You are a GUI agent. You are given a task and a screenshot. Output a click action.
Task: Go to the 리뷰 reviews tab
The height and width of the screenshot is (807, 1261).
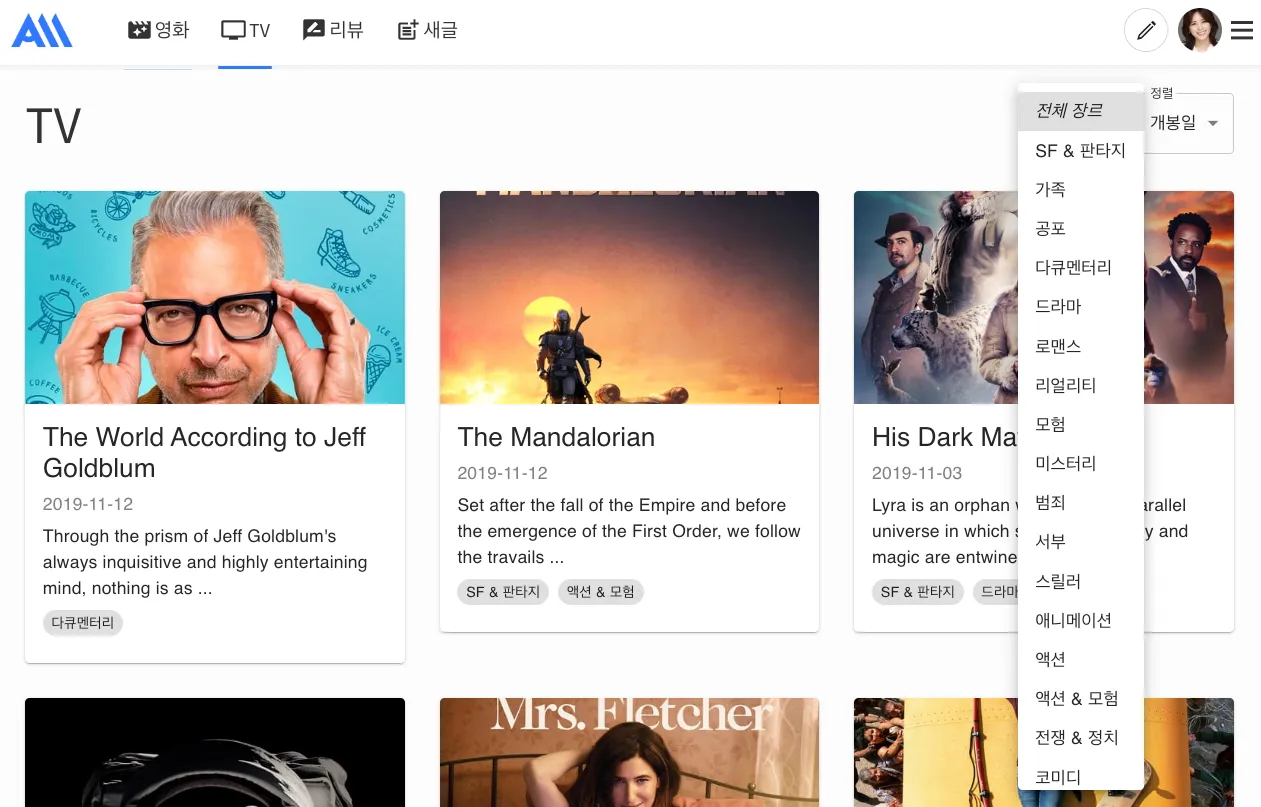pos(333,30)
